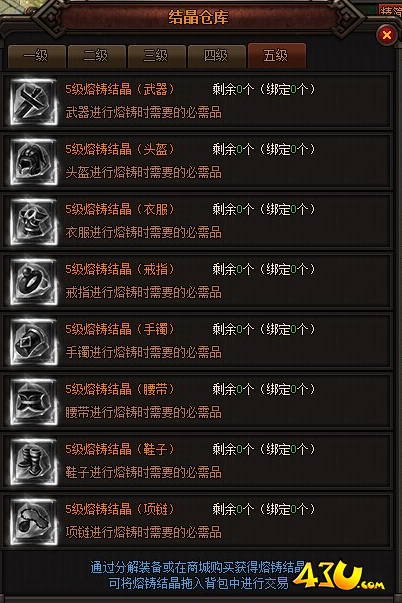Click the 43U.com watermark logo
Image resolution: width=402 pixels, height=603 pixels.
click(x=339, y=577)
